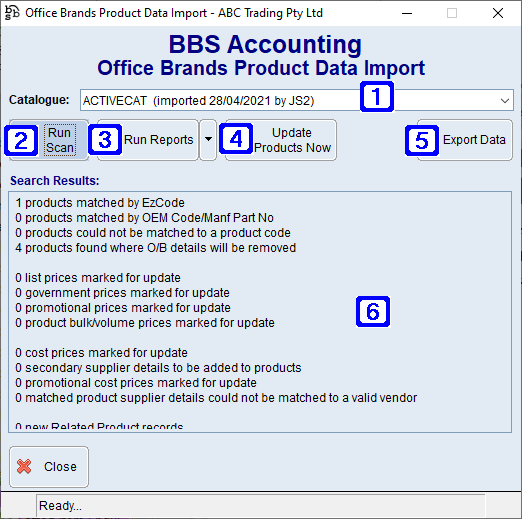Select the '1 products matched by EzCode' line
522x519 pixels.
100,203
